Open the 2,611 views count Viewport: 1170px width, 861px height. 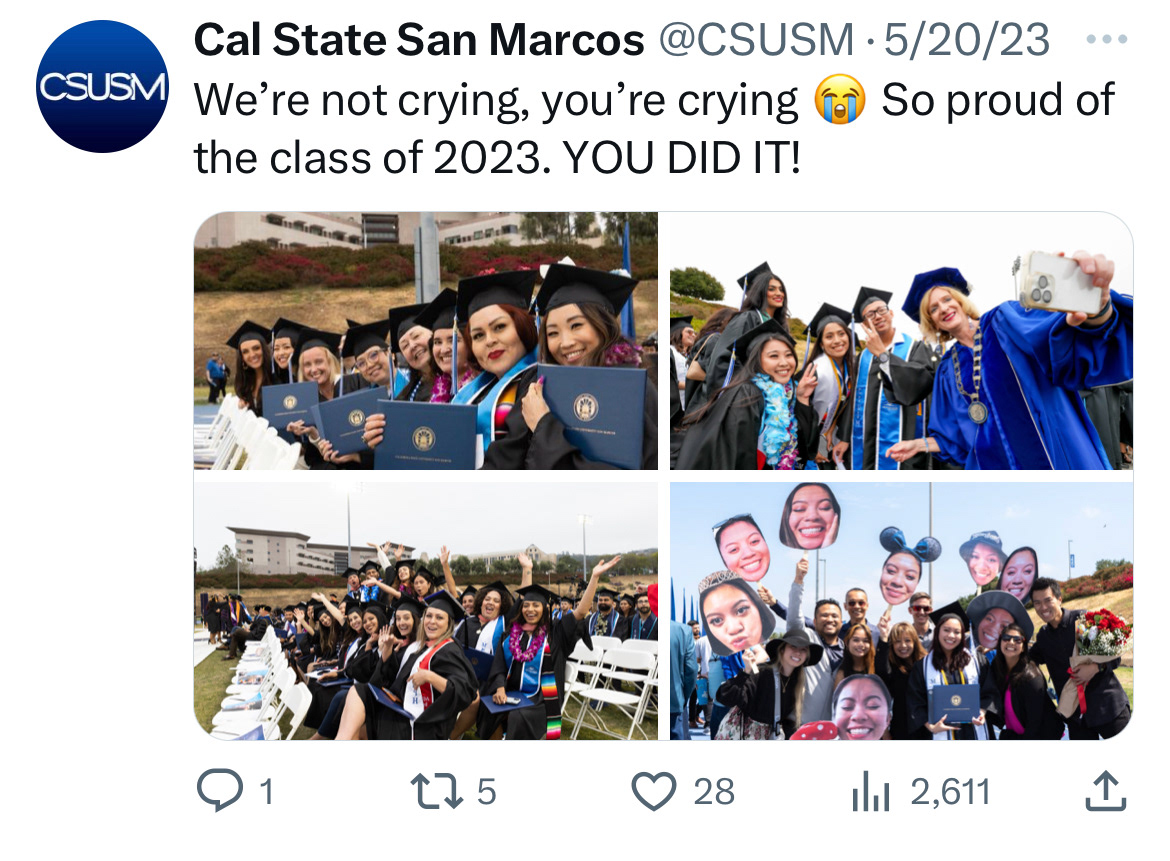pos(950,793)
